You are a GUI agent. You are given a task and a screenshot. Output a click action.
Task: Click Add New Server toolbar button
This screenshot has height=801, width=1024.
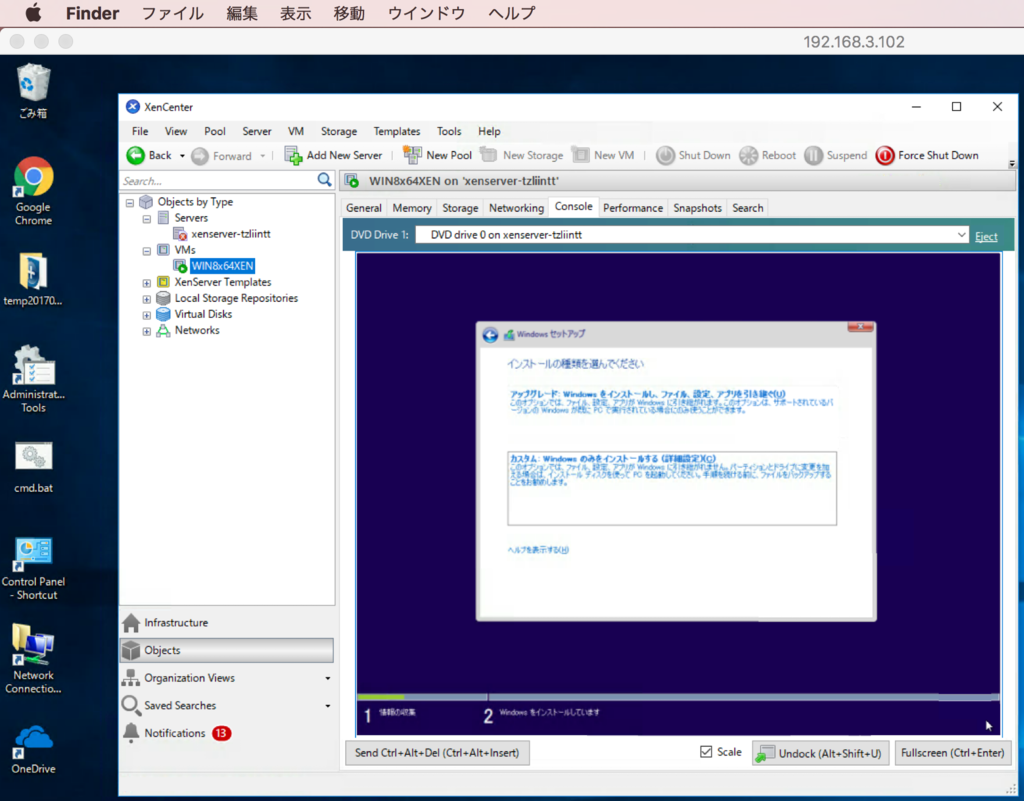tap(333, 155)
